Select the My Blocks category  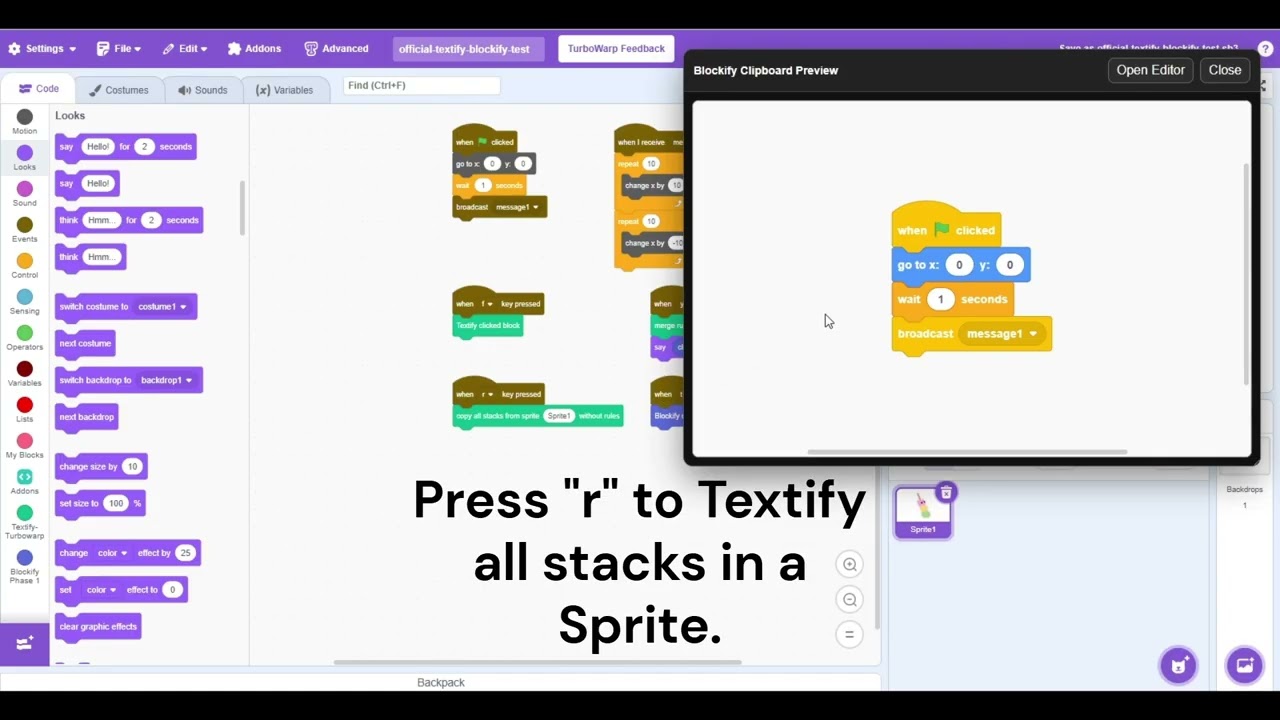25,446
